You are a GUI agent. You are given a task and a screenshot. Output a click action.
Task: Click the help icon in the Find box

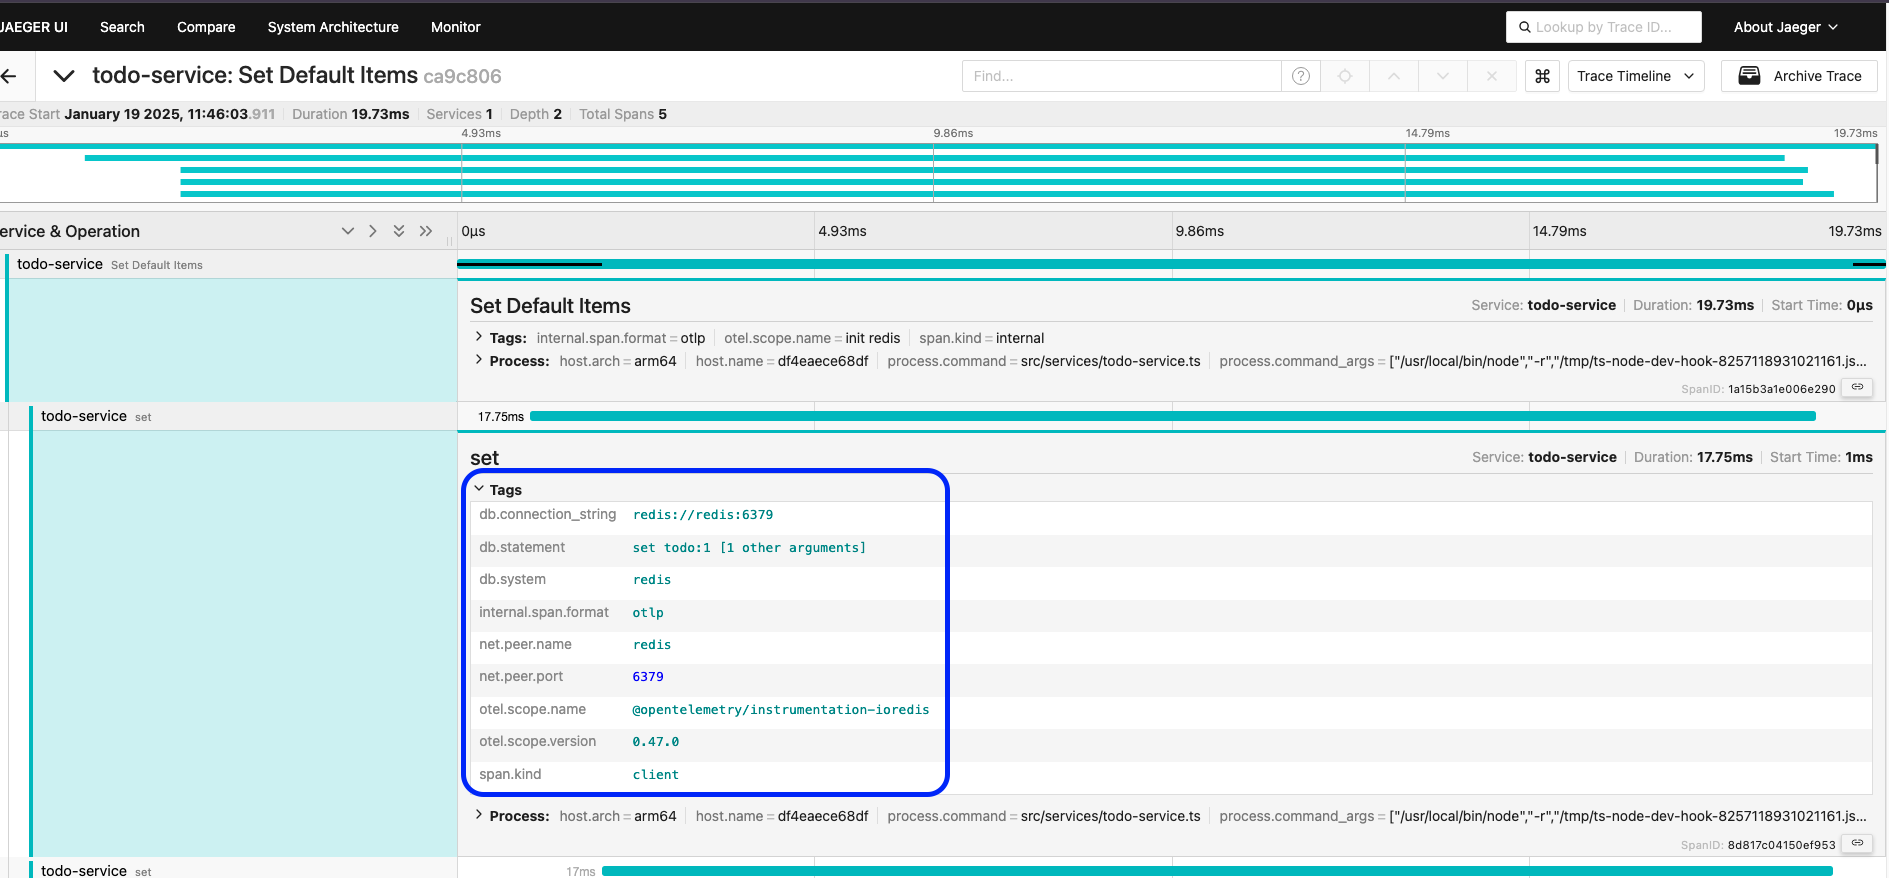click(1300, 76)
